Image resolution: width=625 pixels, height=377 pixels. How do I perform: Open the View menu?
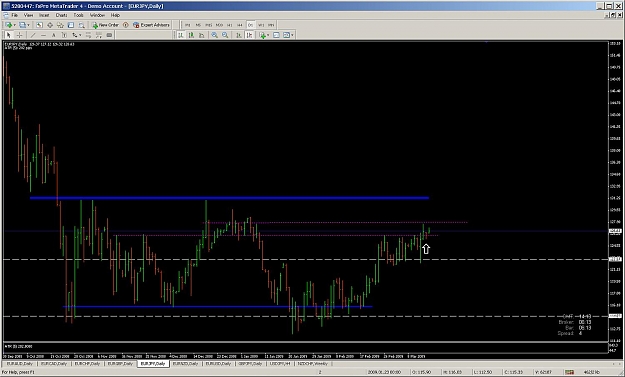28,15
